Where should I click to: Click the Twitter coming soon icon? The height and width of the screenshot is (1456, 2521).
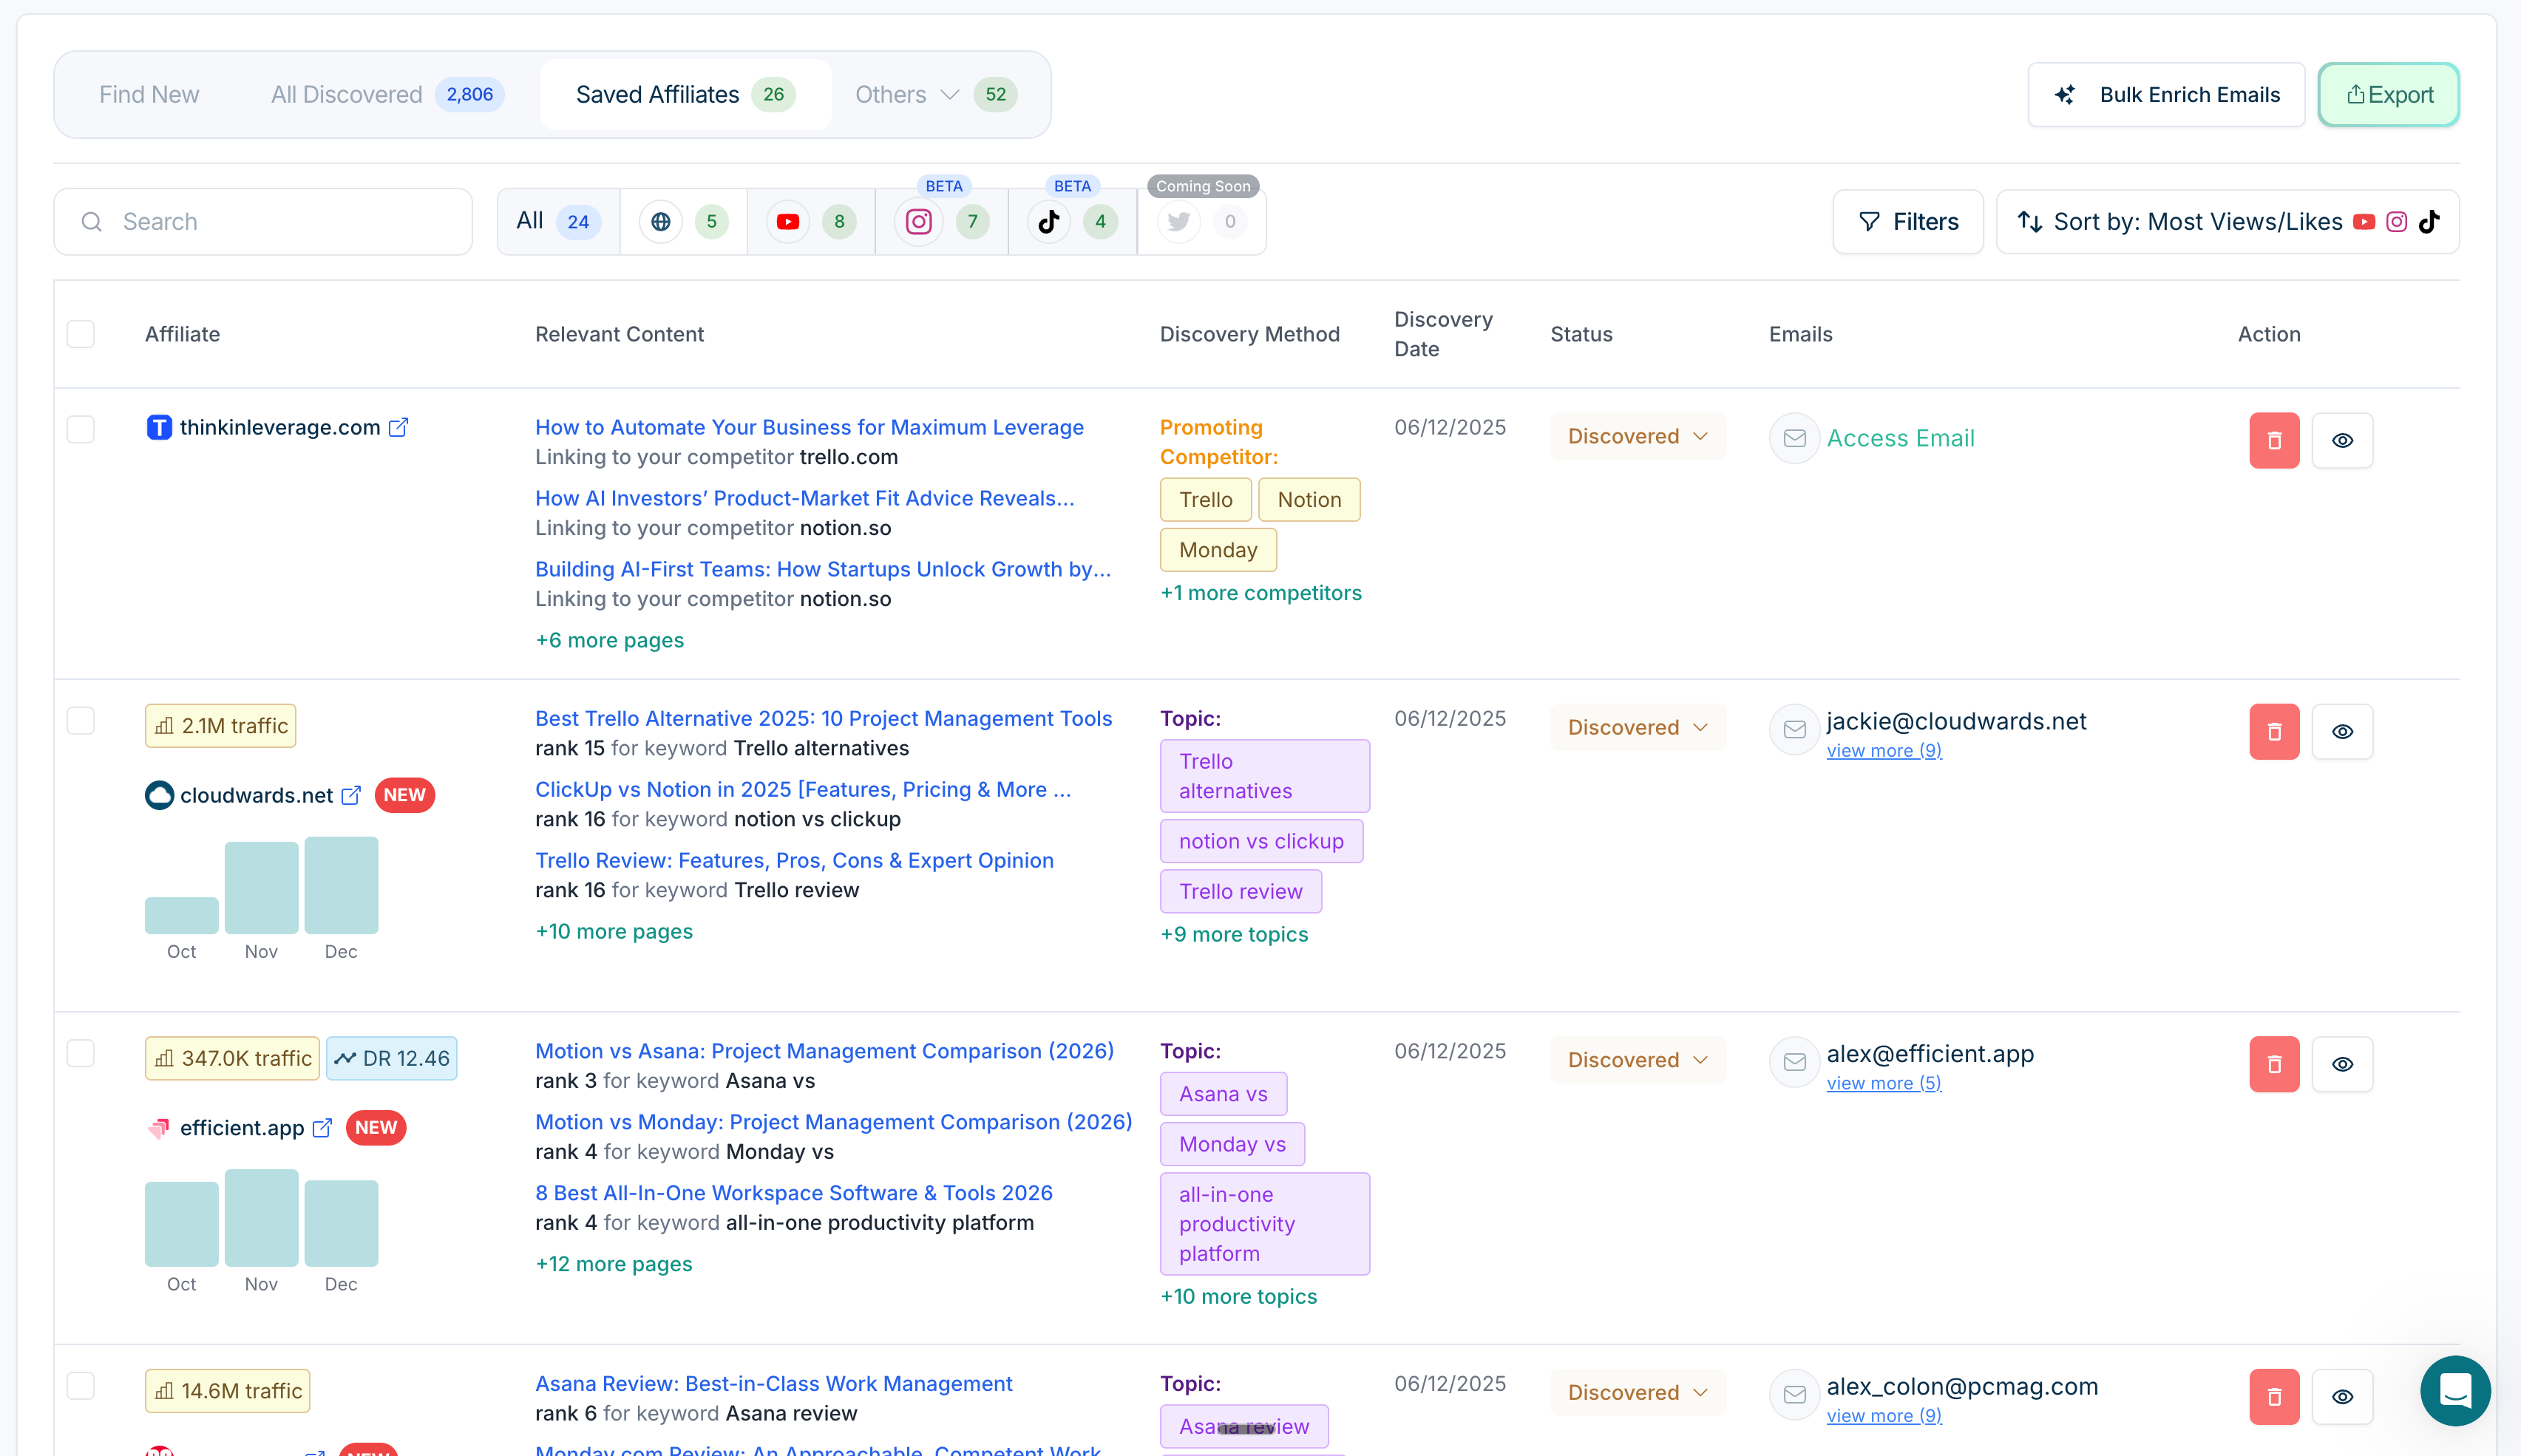[1178, 221]
